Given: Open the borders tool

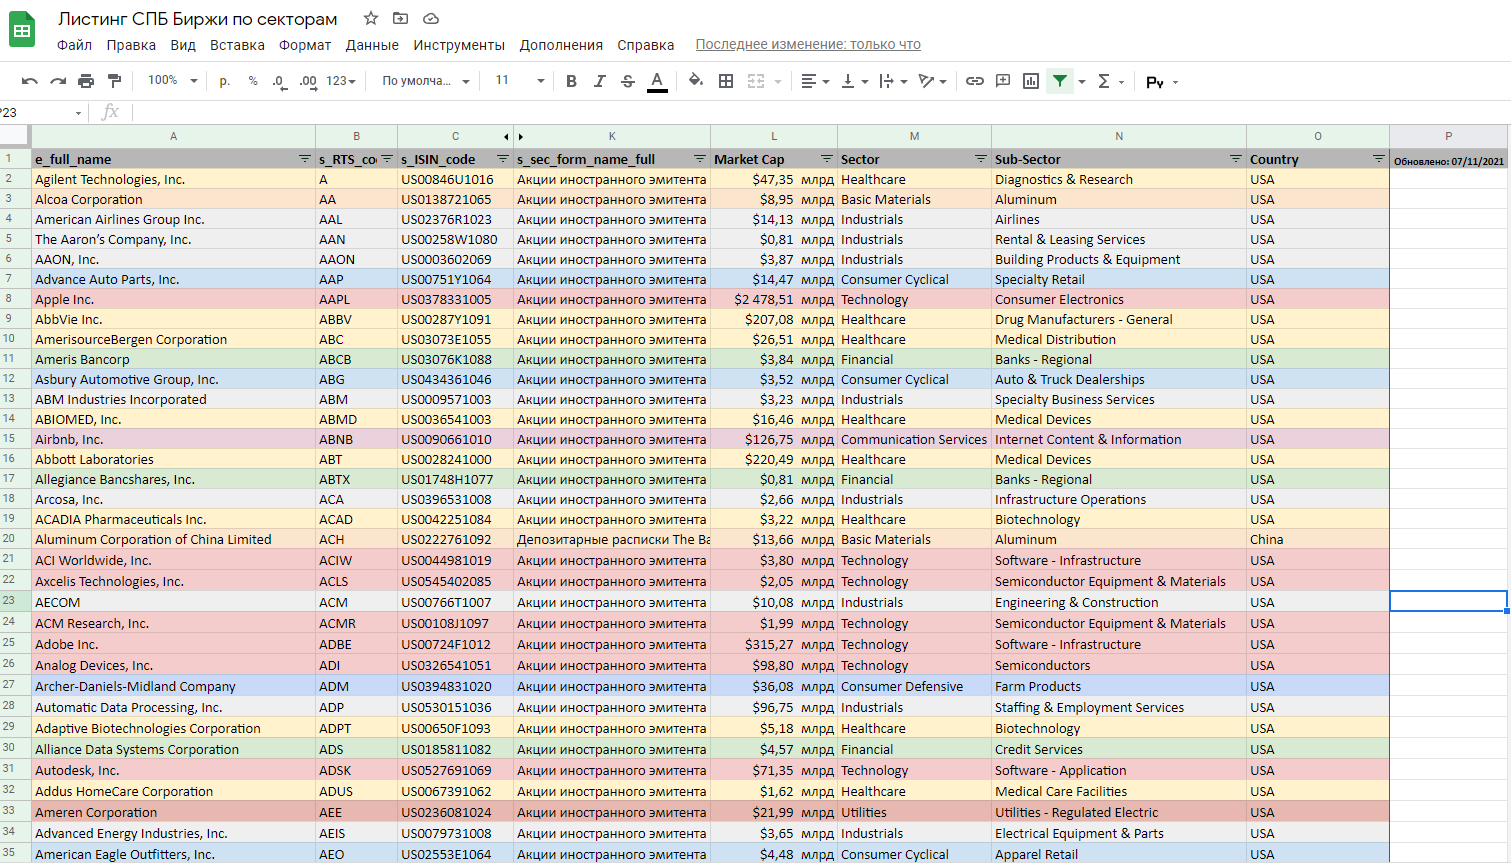Looking at the screenshot, I should 726,81.
